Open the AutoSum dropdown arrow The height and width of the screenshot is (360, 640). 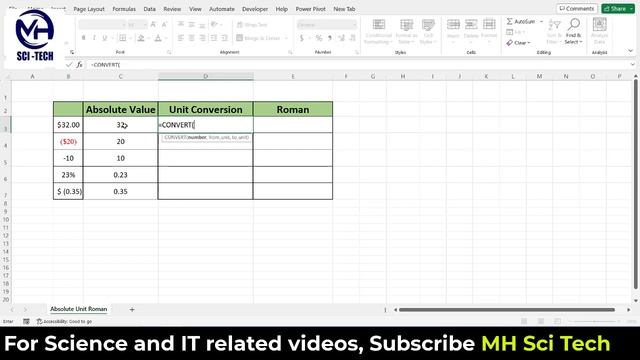pos(542,21)
